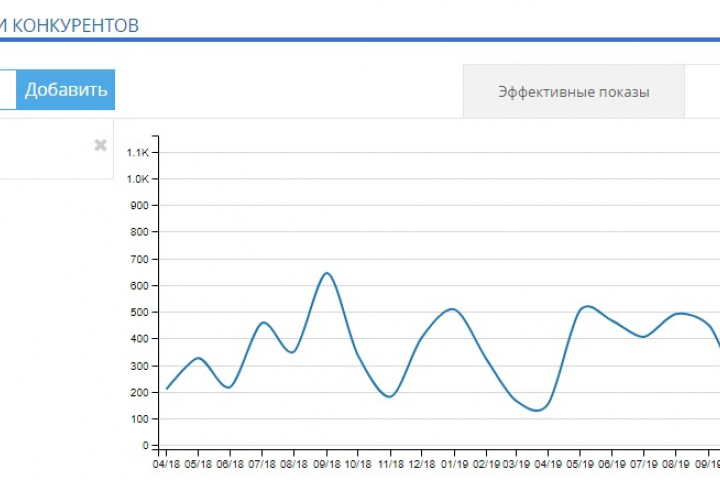Screen dimensions: 720x480
Task: Select the 05/19 x-axis label
Action: pos(579,464)
